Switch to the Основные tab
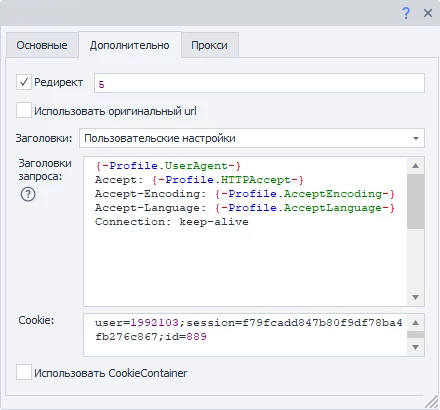The width and height of the screenshot is (440, 410). click(42, 45)
